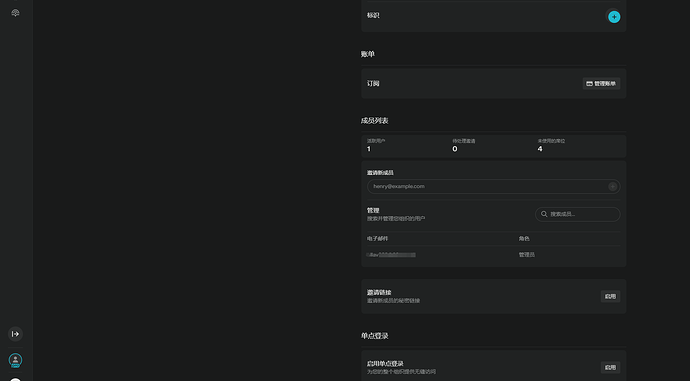
Task: Click the 单点登录 section heading
Action: [374, 336]
